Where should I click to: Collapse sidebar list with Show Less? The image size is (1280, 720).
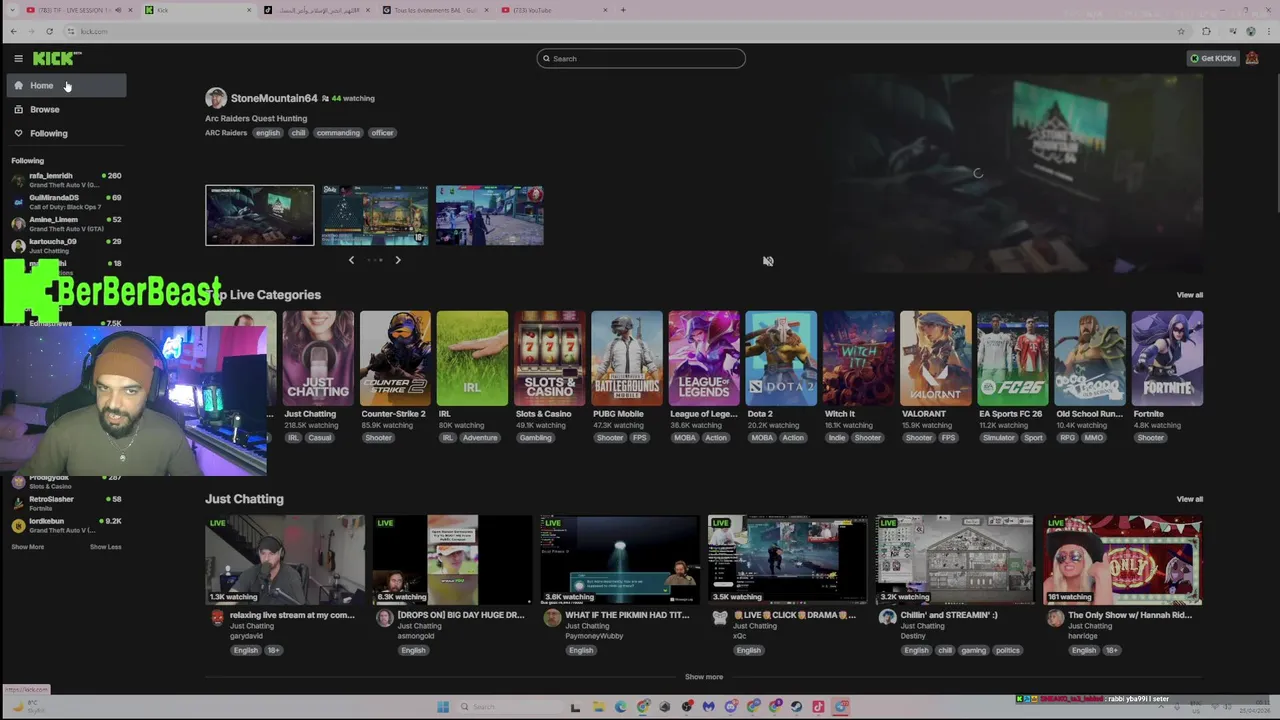pos(105,547)
